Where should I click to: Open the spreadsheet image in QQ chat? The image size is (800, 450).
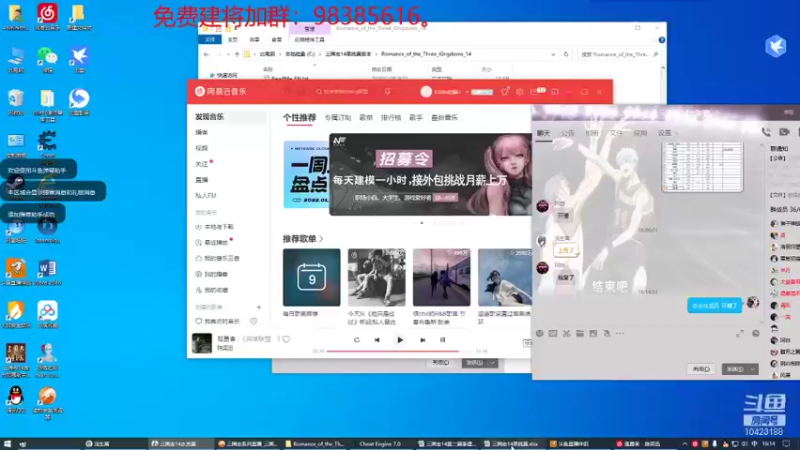click(702, 167)
